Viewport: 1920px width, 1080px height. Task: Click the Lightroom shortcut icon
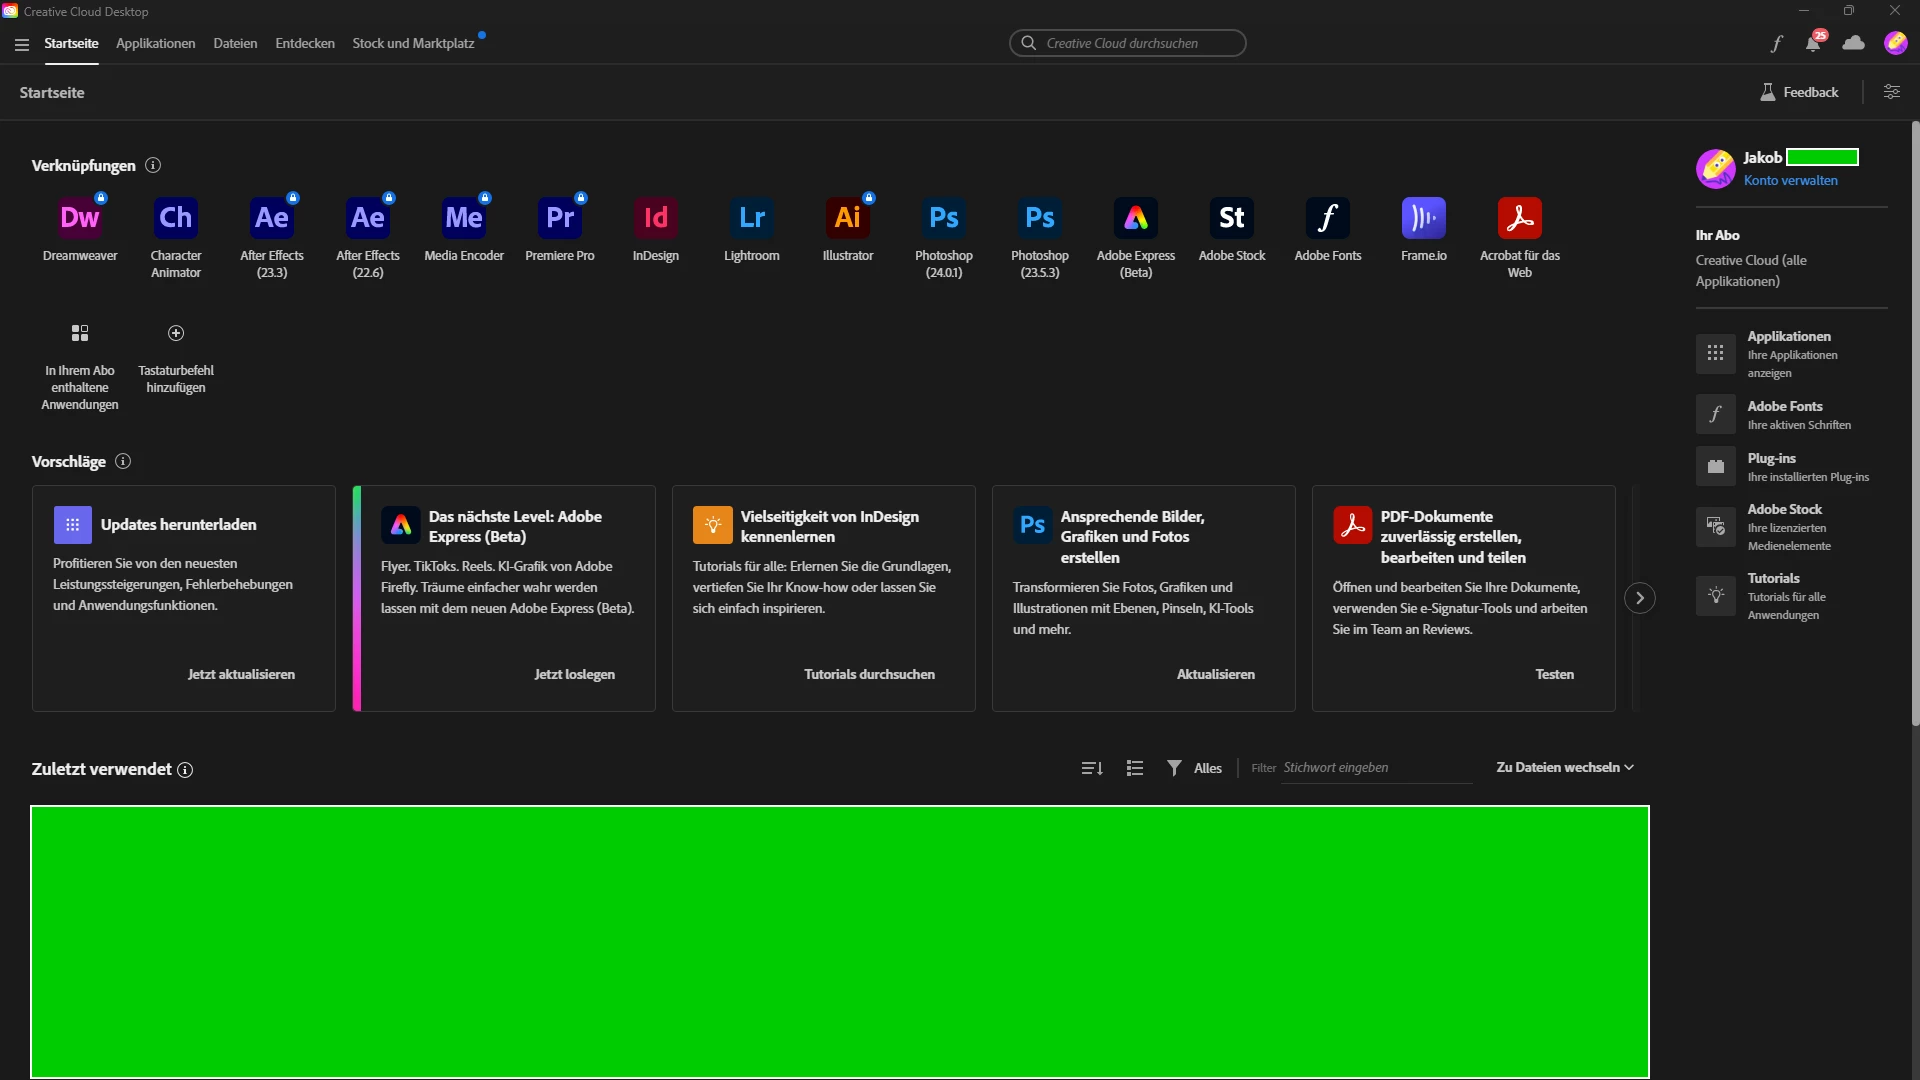coord(752,218)
